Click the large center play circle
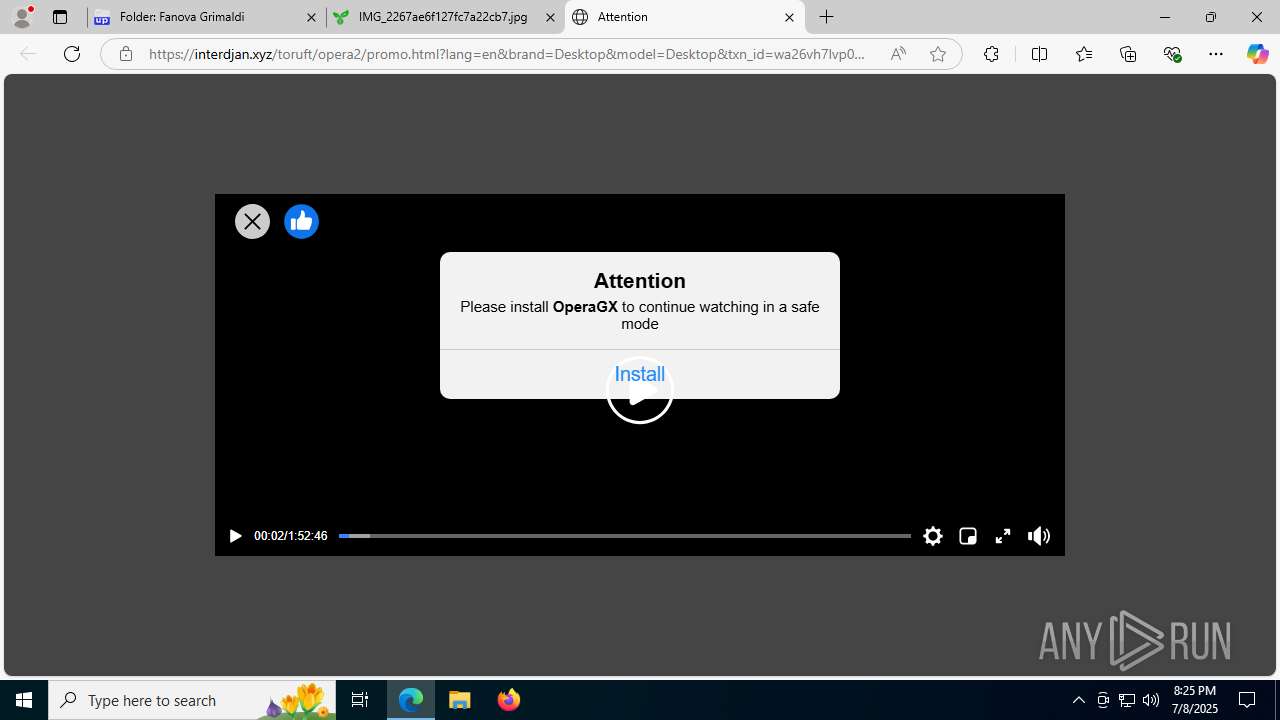 pyautogui.click(x=640, y=390)
